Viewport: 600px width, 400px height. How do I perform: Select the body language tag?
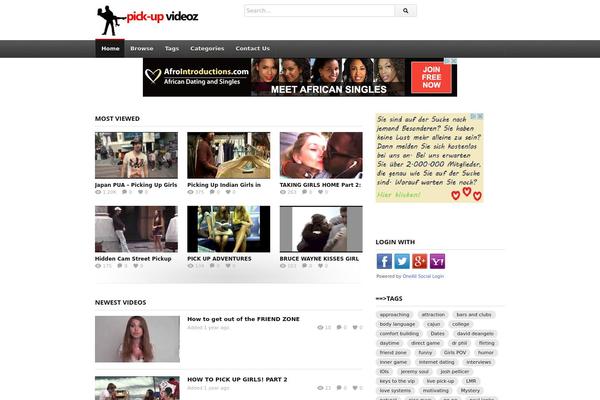[x=397, y=324]
